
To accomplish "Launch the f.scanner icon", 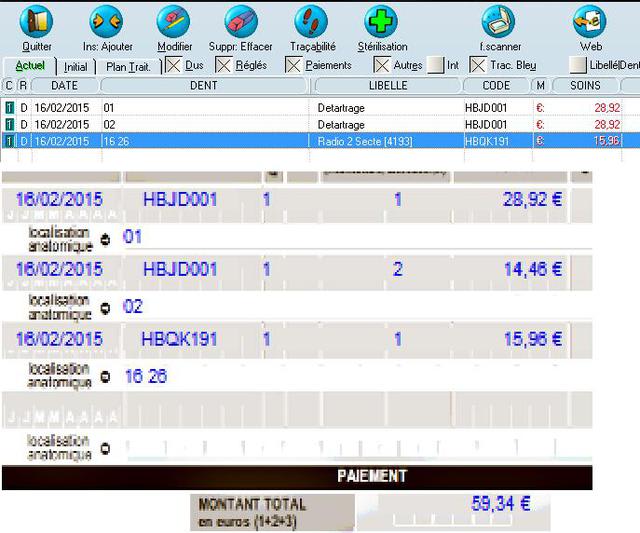I will 498,21.
